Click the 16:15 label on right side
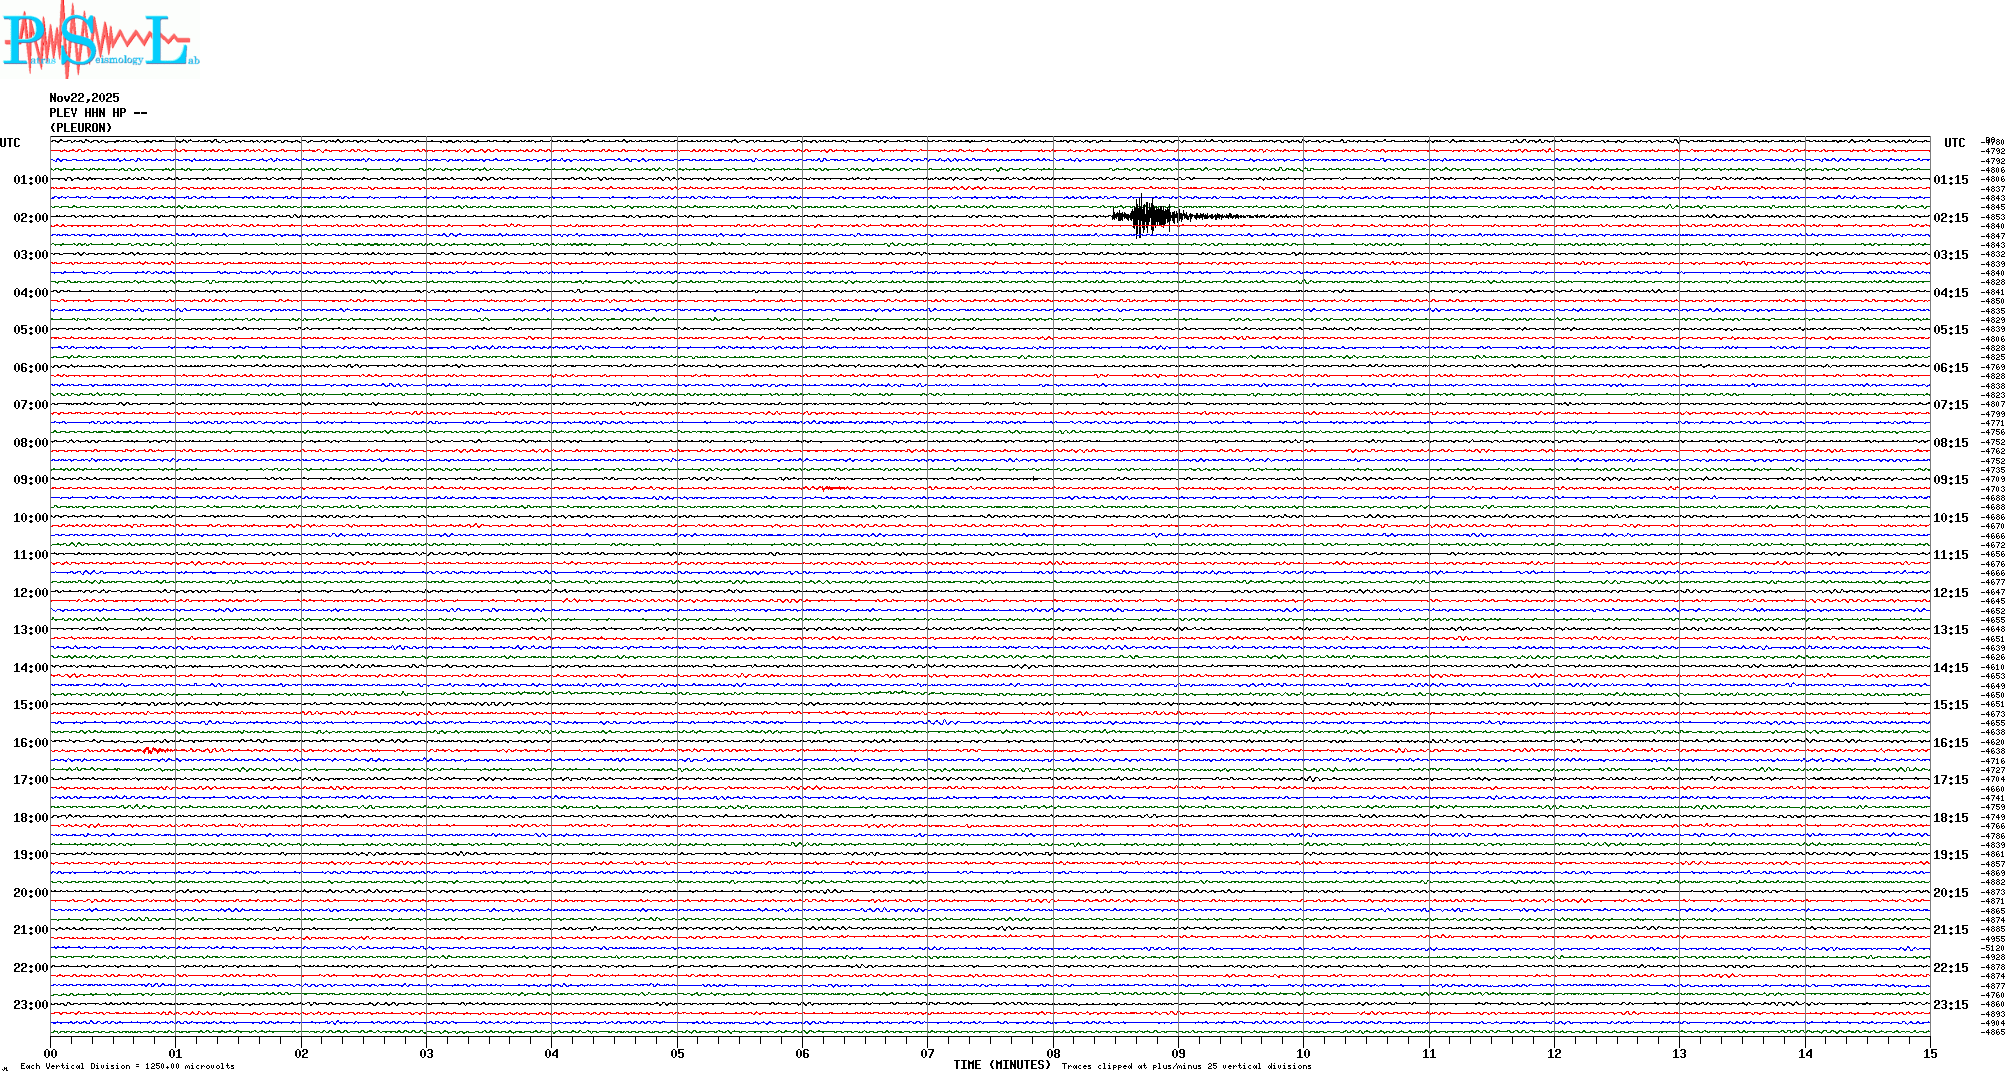Image resolution: width=2010 pixels, height=1080 pixels. click(x=1950, y=743)
